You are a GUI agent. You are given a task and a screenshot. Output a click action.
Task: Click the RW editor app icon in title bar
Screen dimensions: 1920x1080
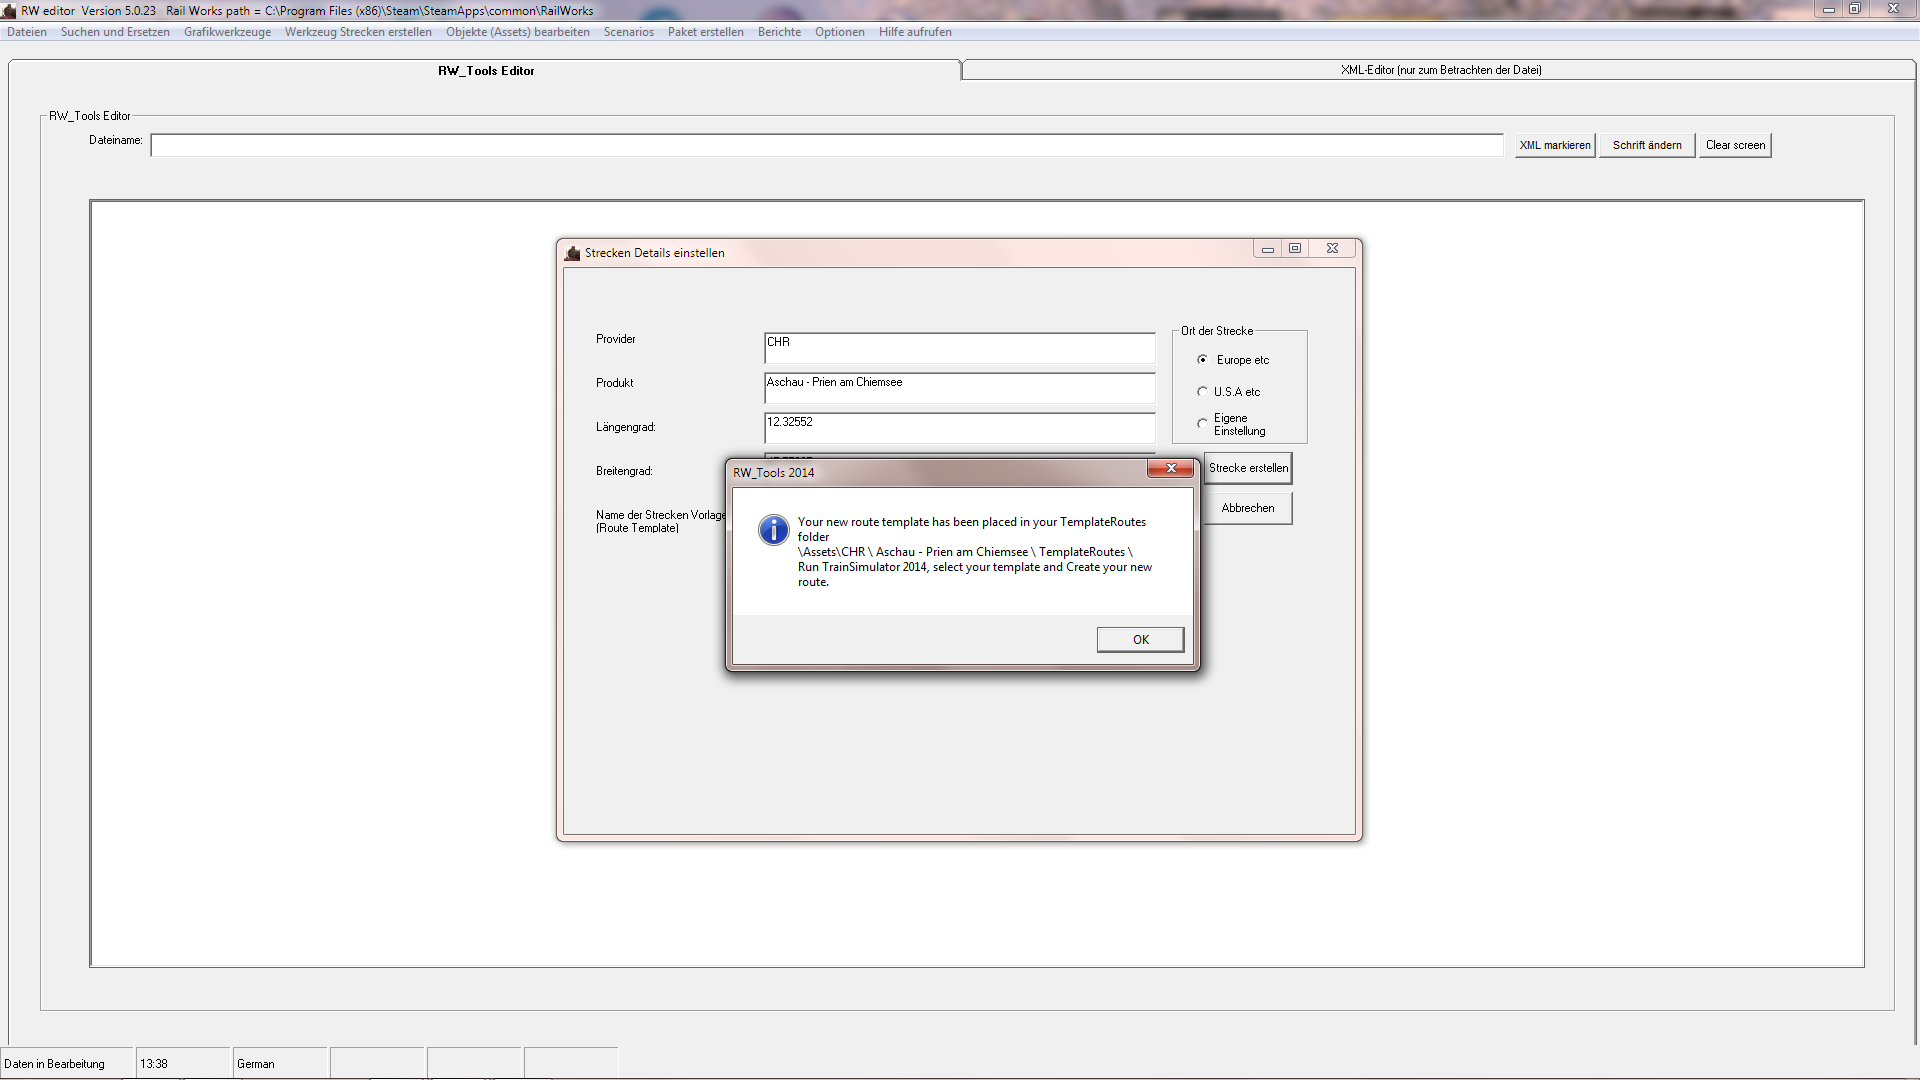(9, 11)
